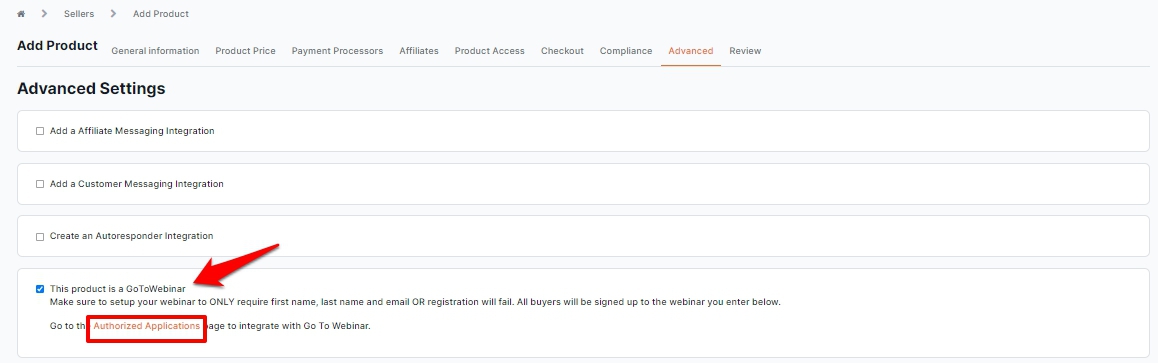Open the Authorized Applications link
The image size is (1158, 363).
click(x=146, y=325)
